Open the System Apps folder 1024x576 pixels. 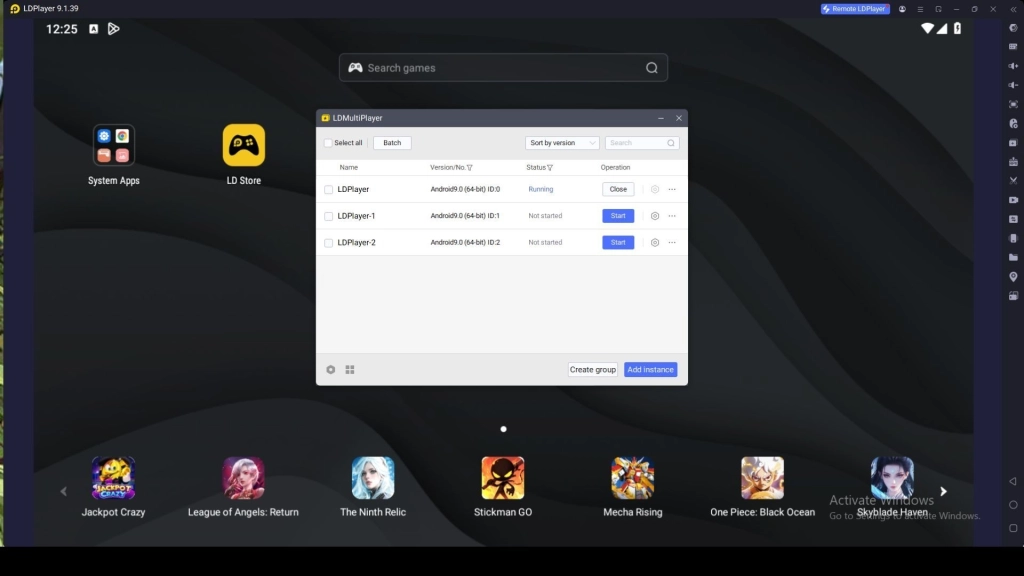[x=113, y=145]
